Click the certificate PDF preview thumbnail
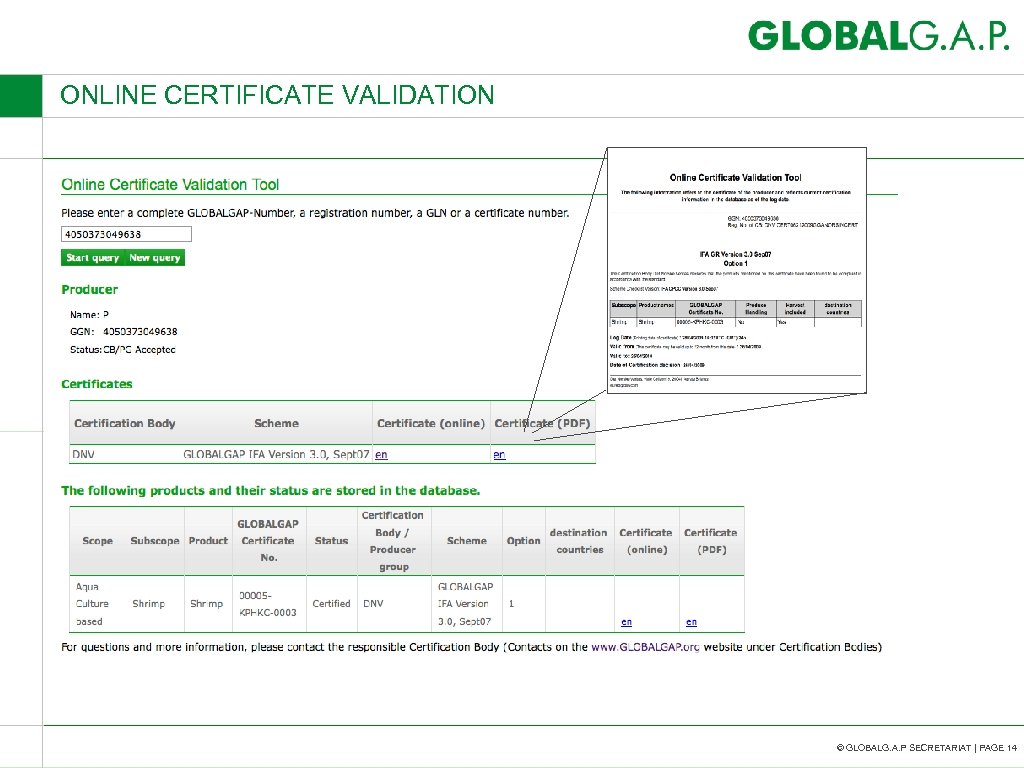This screenshot has width=1024, height=768. click(x=737, y=270)
